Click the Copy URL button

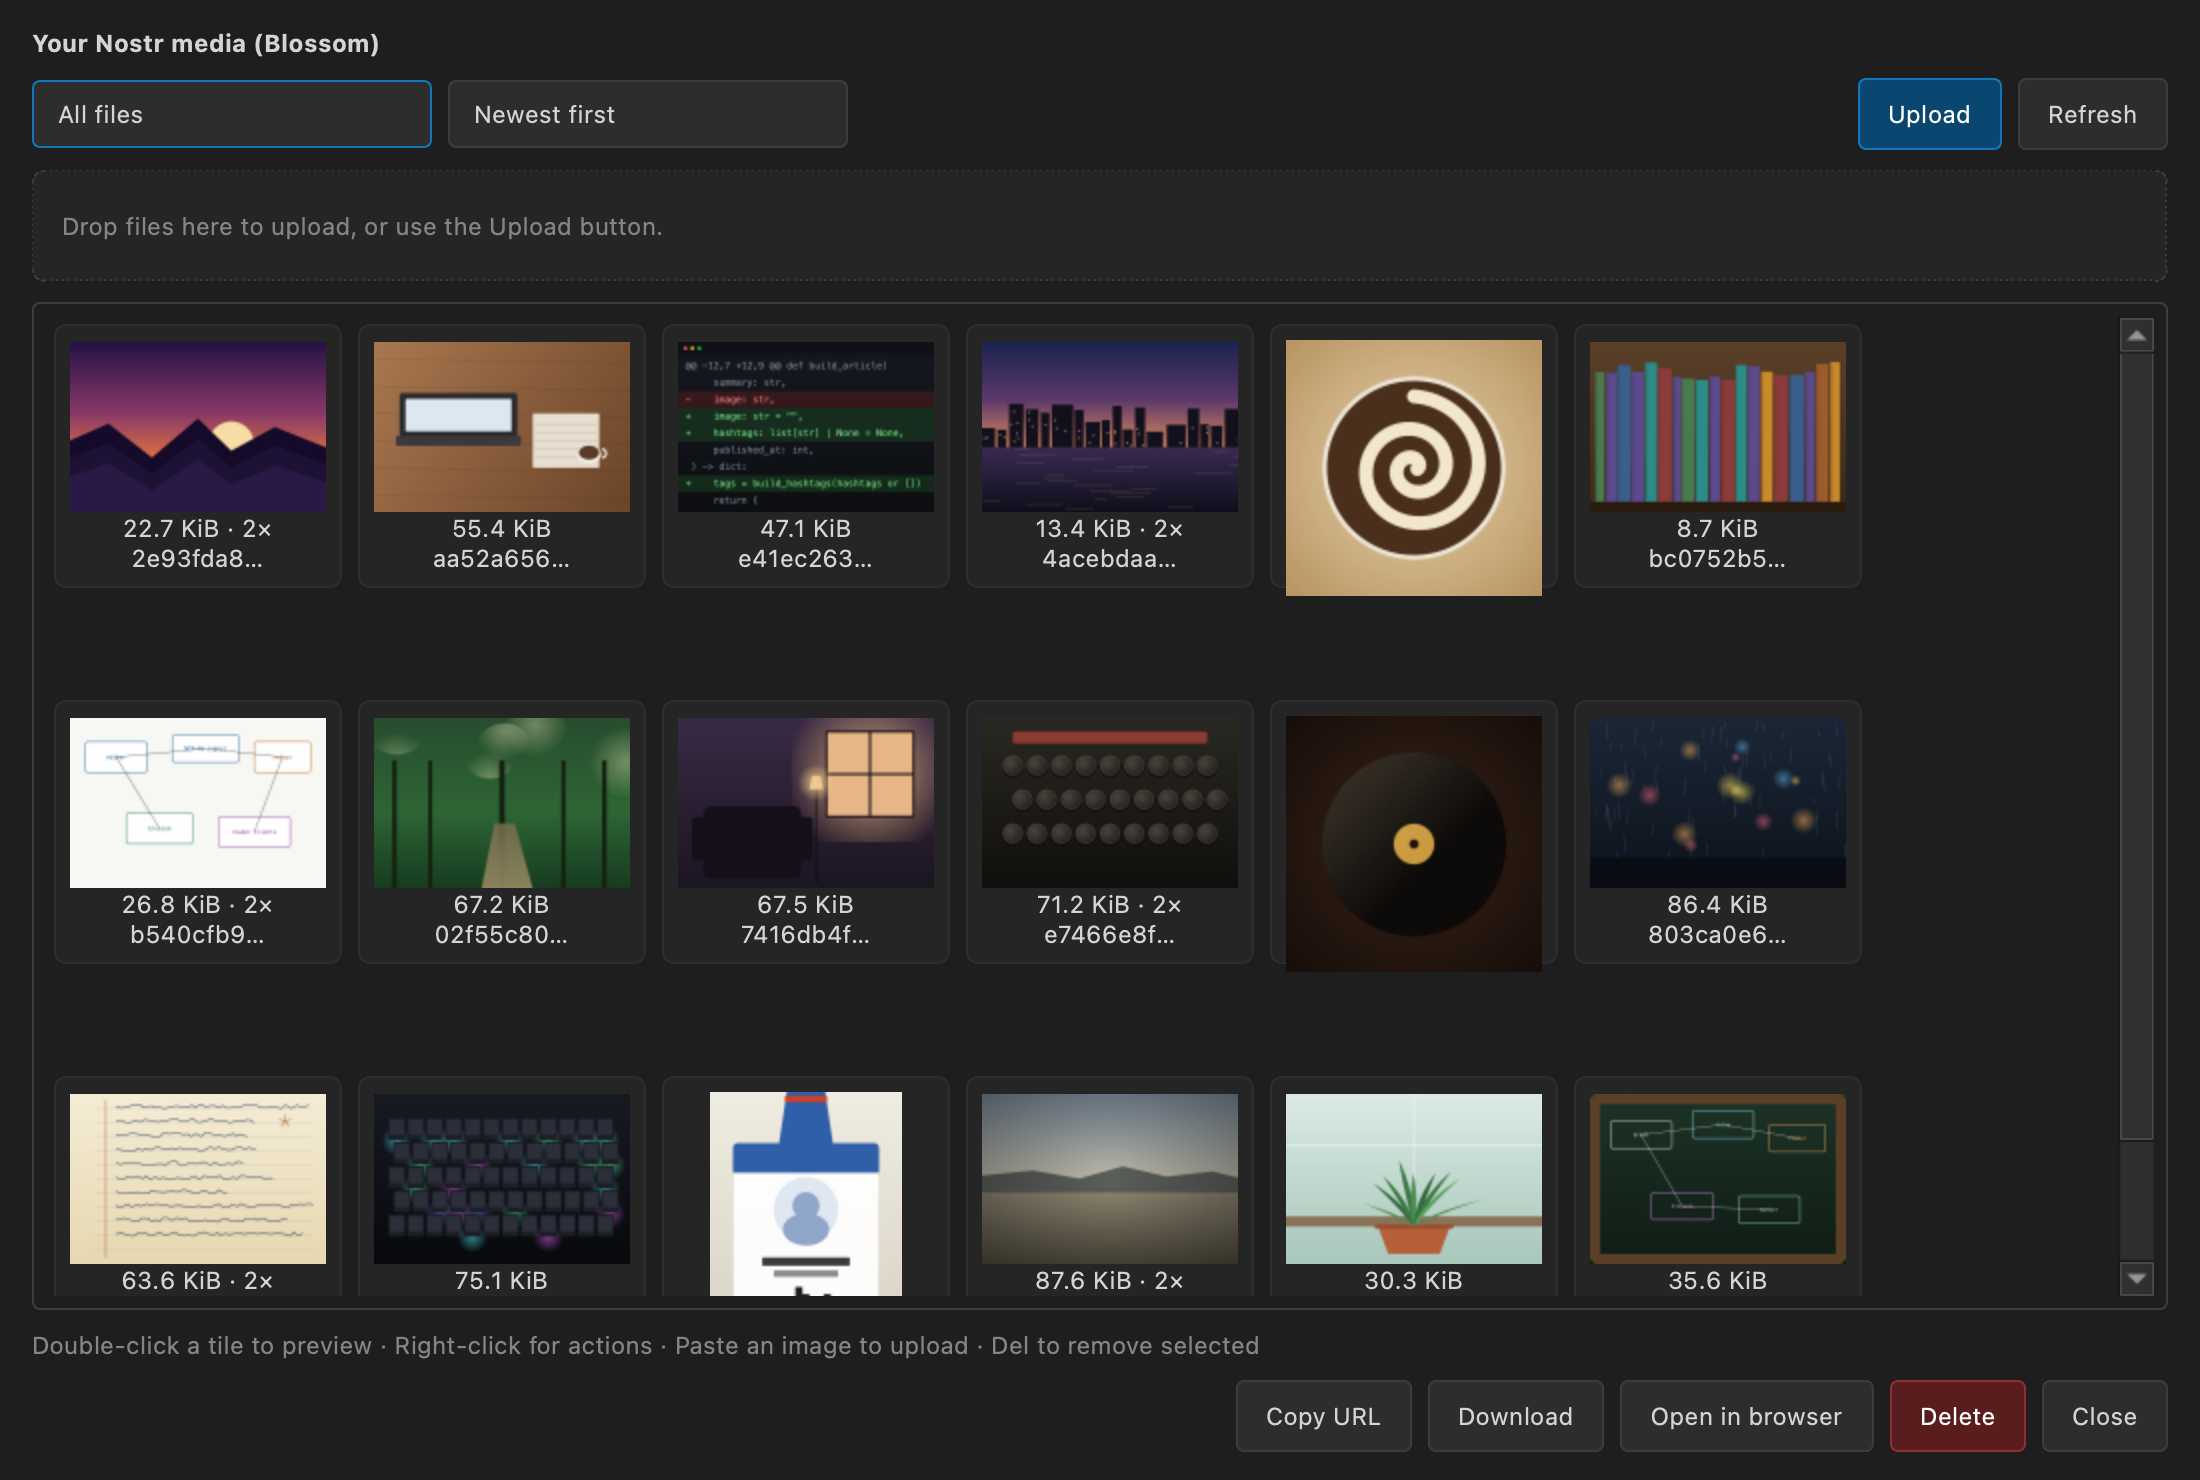1323,1416
